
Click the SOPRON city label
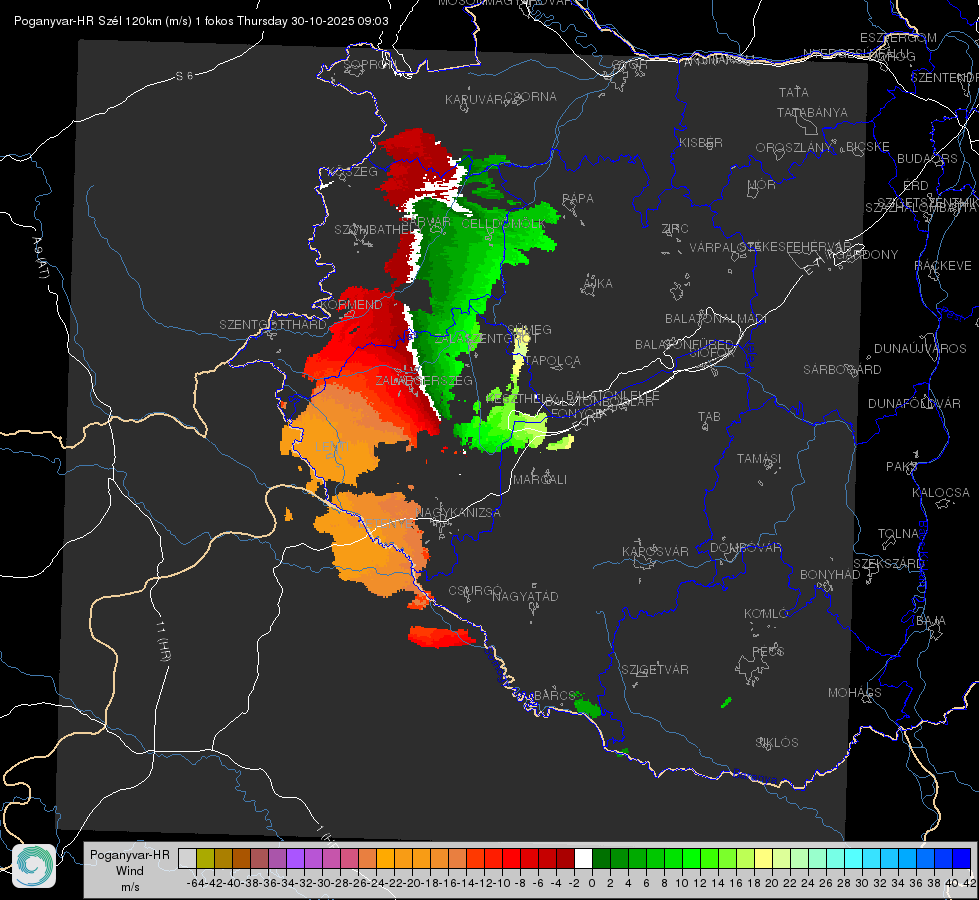[369, 64]
